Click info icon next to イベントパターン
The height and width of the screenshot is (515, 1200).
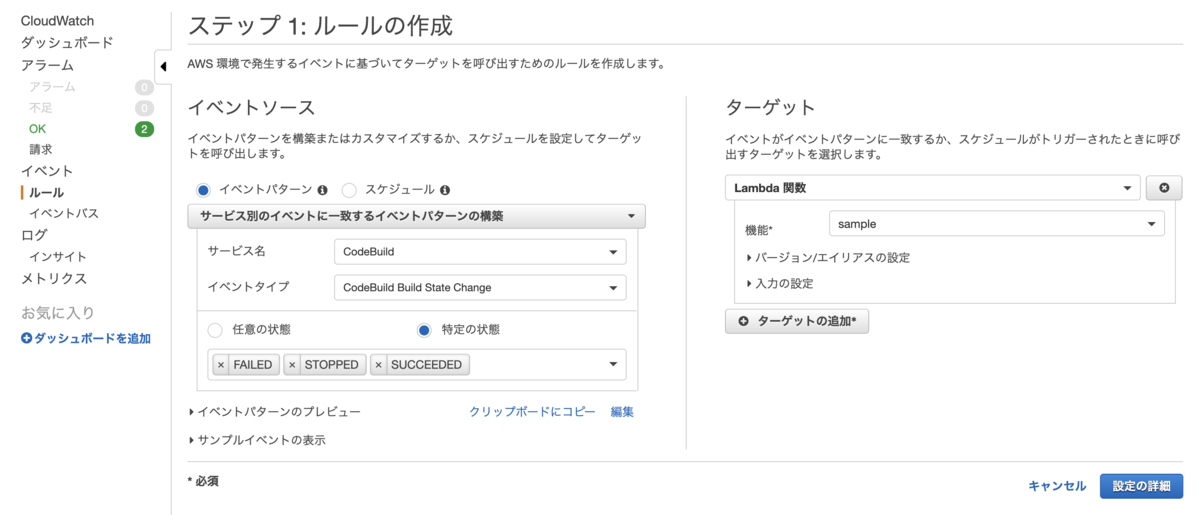323,190
